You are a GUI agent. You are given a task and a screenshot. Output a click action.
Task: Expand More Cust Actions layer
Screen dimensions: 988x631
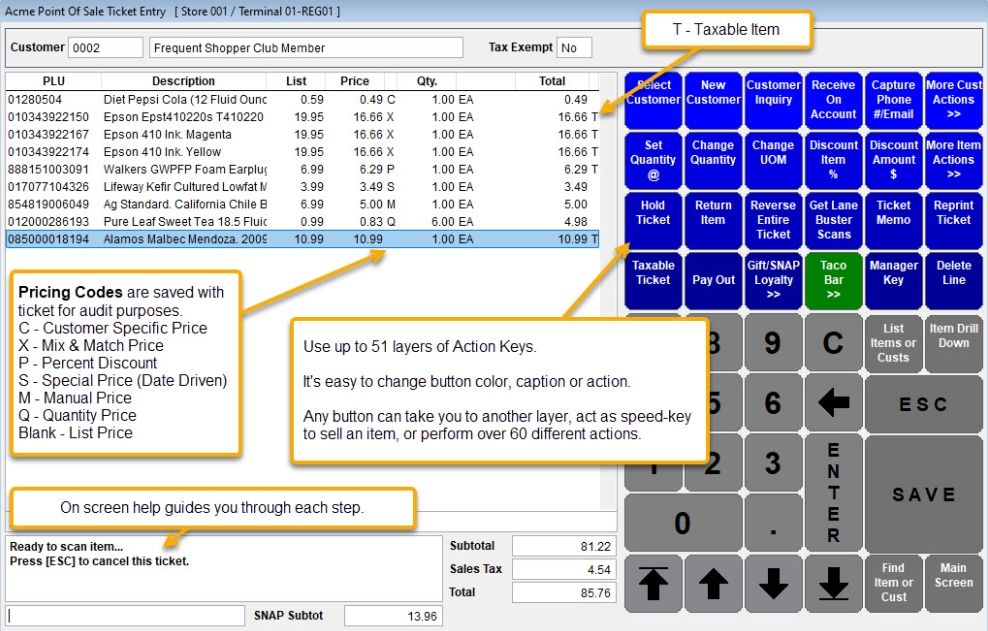953,100
